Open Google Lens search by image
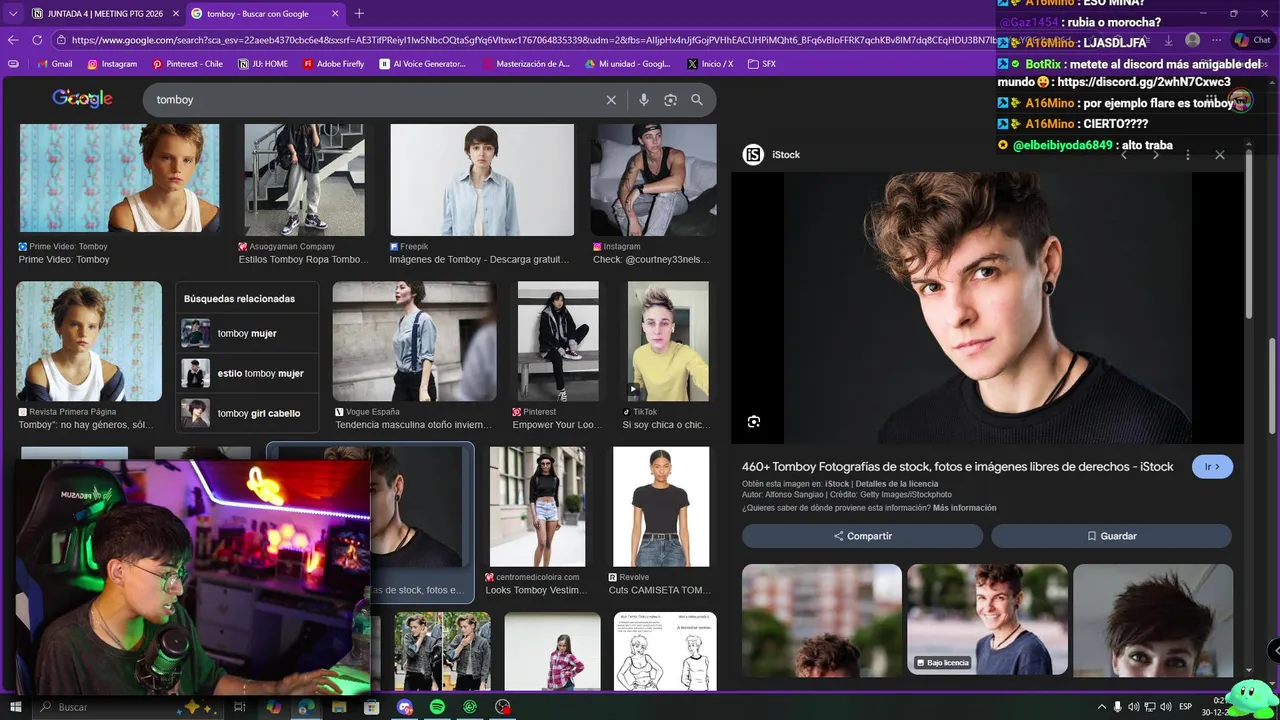 click(670, 100)
